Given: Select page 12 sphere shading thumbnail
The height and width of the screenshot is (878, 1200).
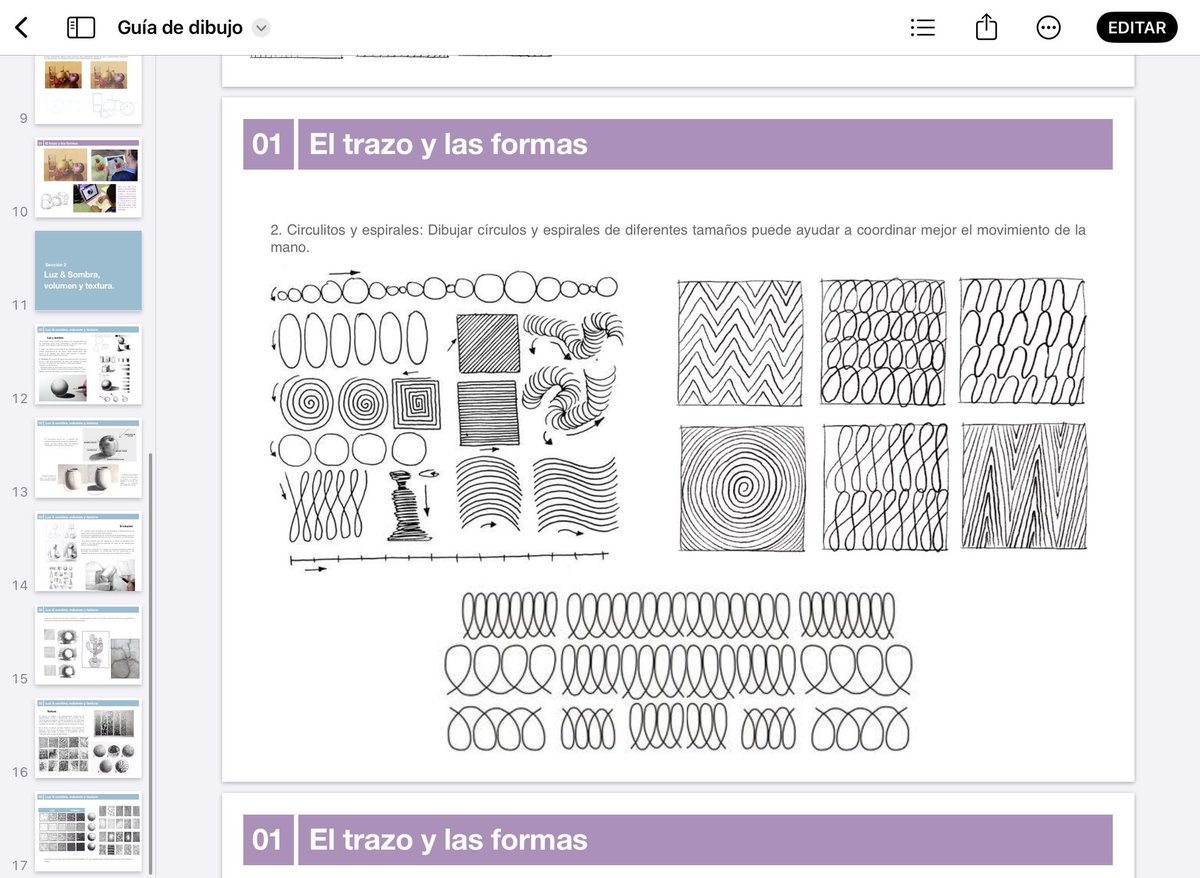Looking at the screenshot, I should click(x=88, y=365).
